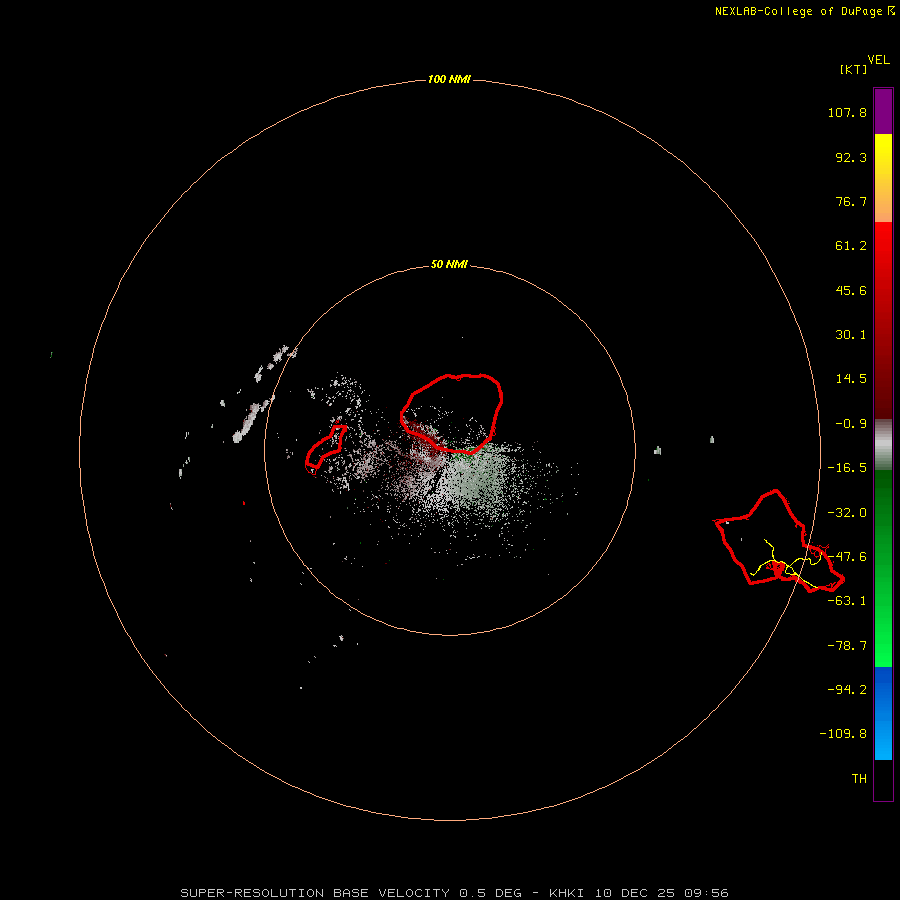Click the -32.0 legend value
Viewport: 900px width, 900px height.
[x=847, y=513]
